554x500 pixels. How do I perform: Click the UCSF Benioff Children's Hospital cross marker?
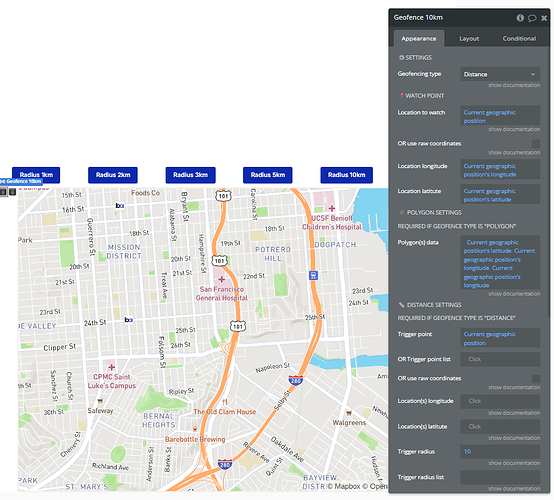click(x=331, y=208)
